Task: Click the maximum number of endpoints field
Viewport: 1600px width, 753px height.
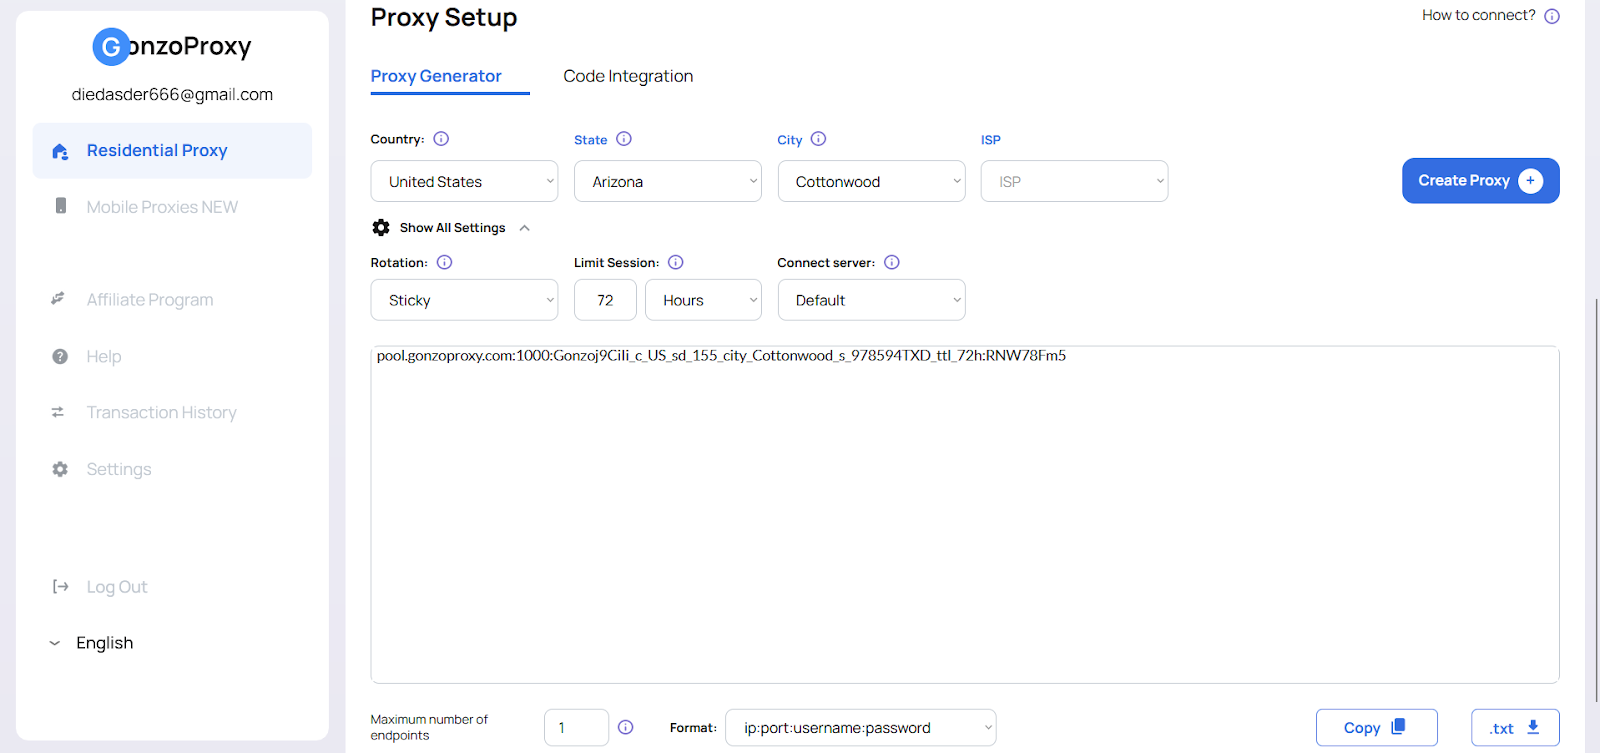Action: pos(576,727)
